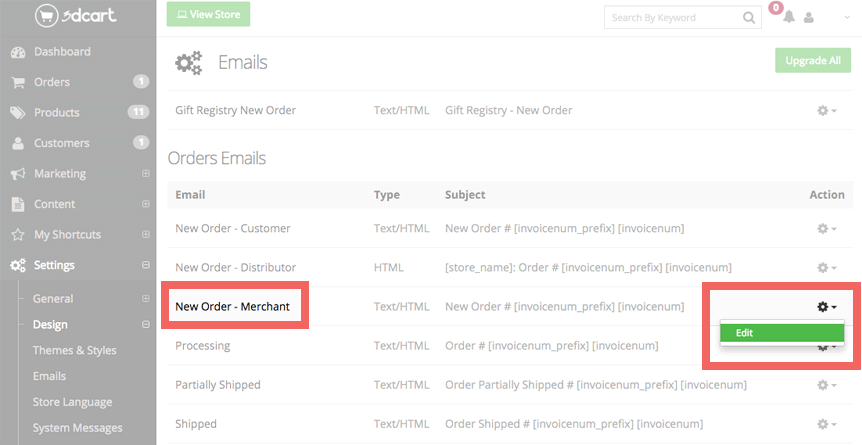862x445 pixels.
Task: Open Dashboard in the sidebar
Action: (x=62, y=52)
